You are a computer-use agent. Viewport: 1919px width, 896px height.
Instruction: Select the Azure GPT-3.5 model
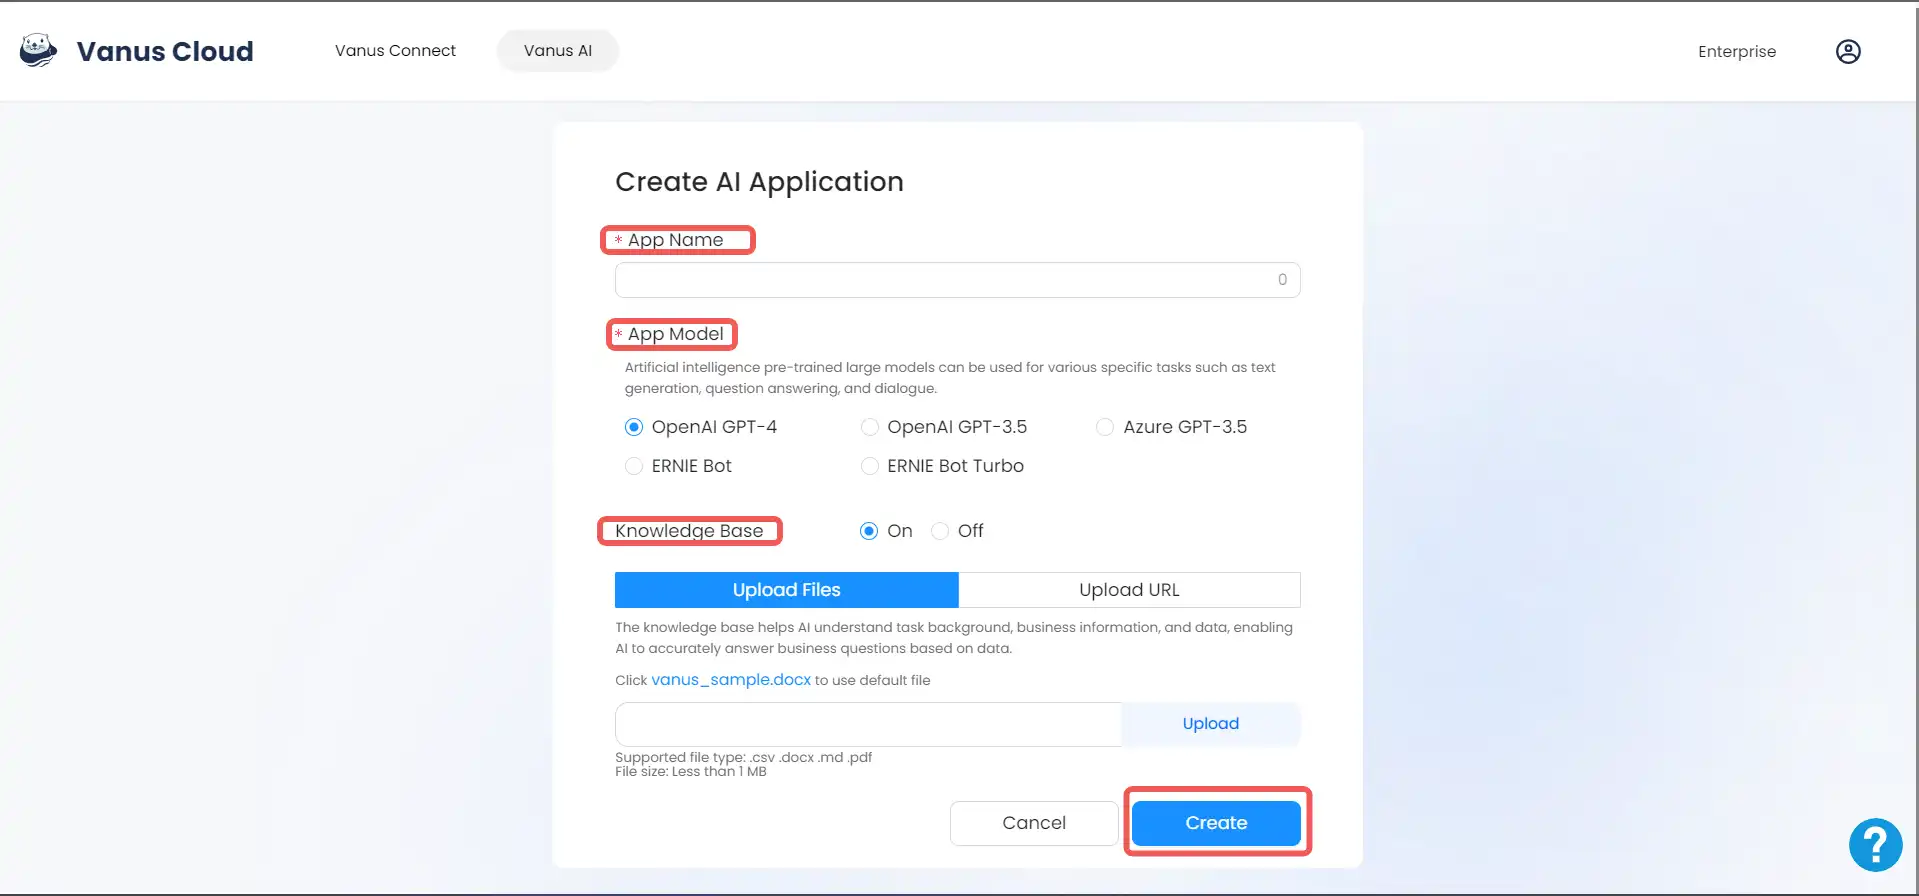tap(1105, 427)
